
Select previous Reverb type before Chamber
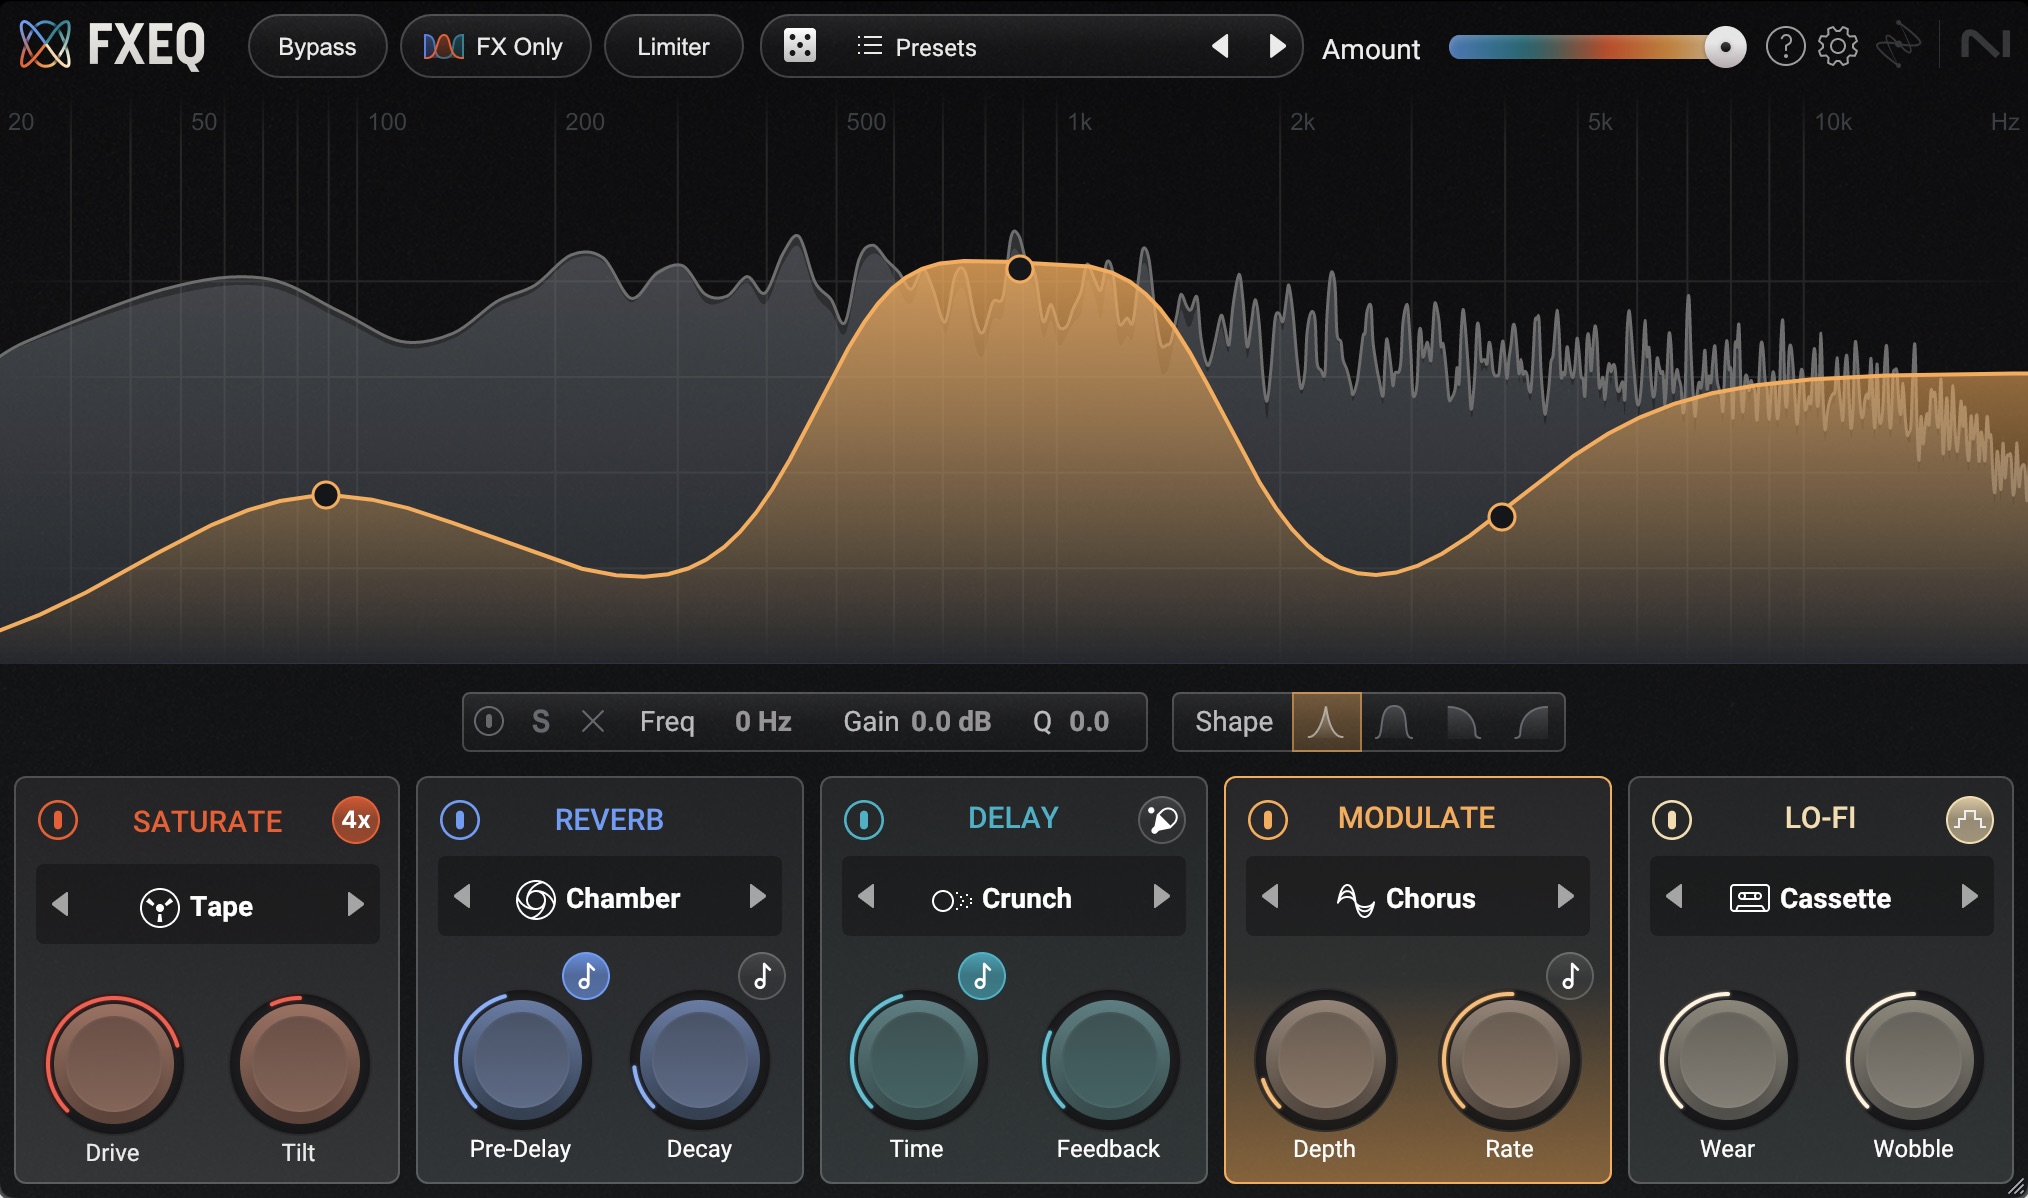(x=462, y=896)
